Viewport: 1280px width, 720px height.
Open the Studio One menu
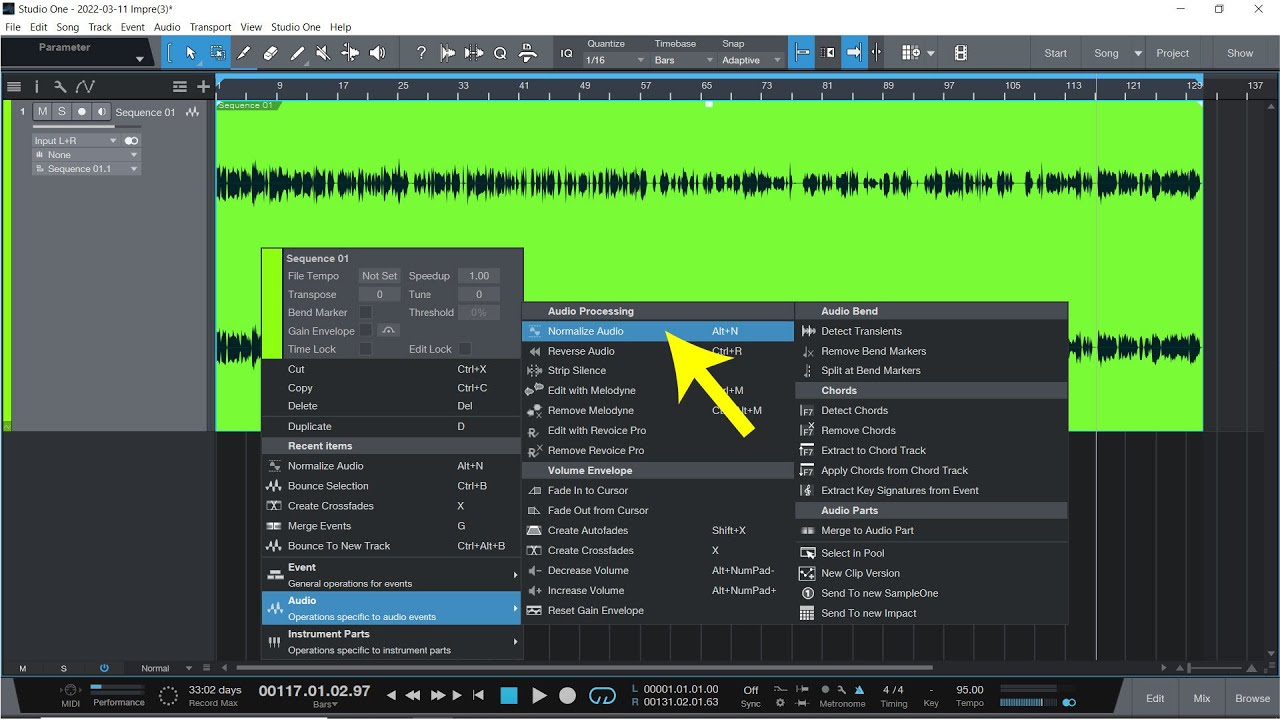pyautogui.click(x=297, y=27)
